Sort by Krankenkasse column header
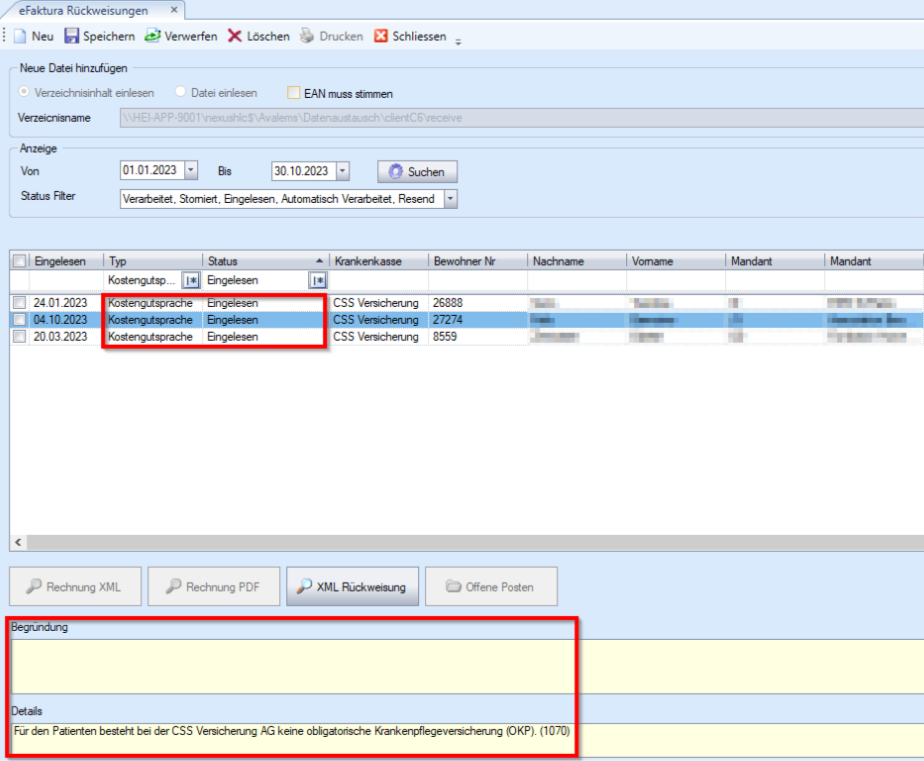924x761 pixels. tap(378, 261)
